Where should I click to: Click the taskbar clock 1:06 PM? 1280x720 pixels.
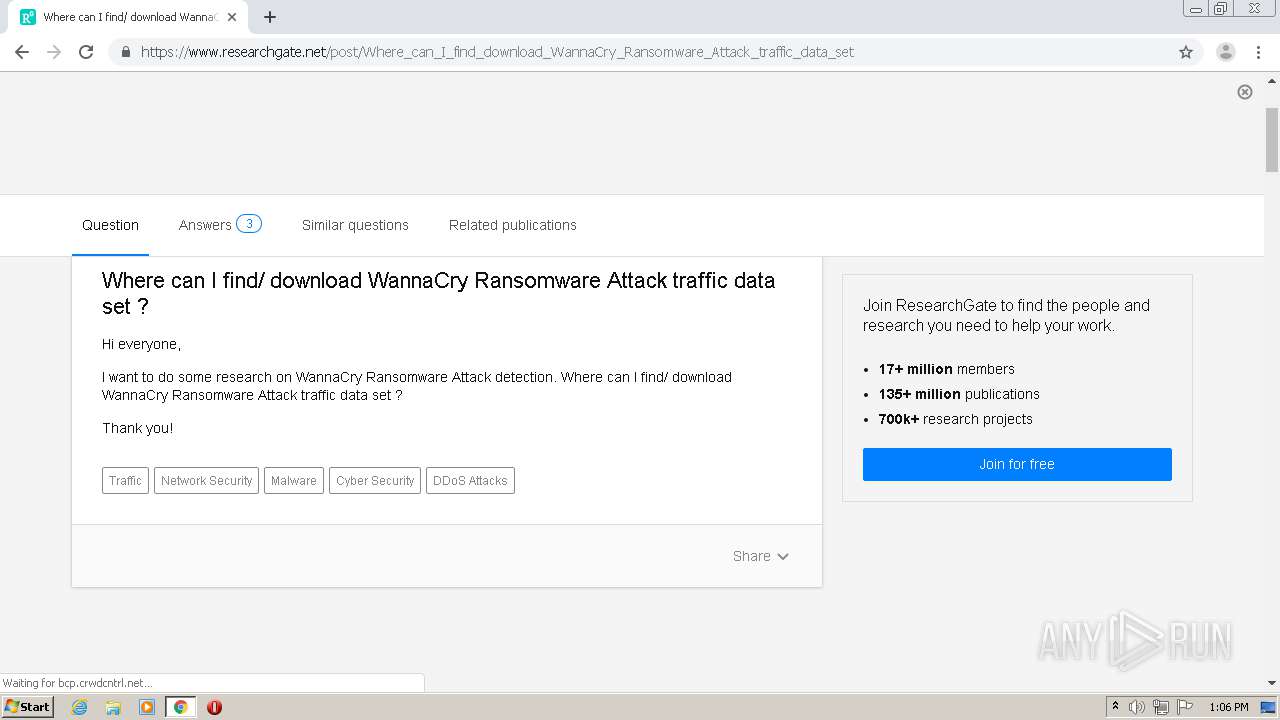[1229, 707]
